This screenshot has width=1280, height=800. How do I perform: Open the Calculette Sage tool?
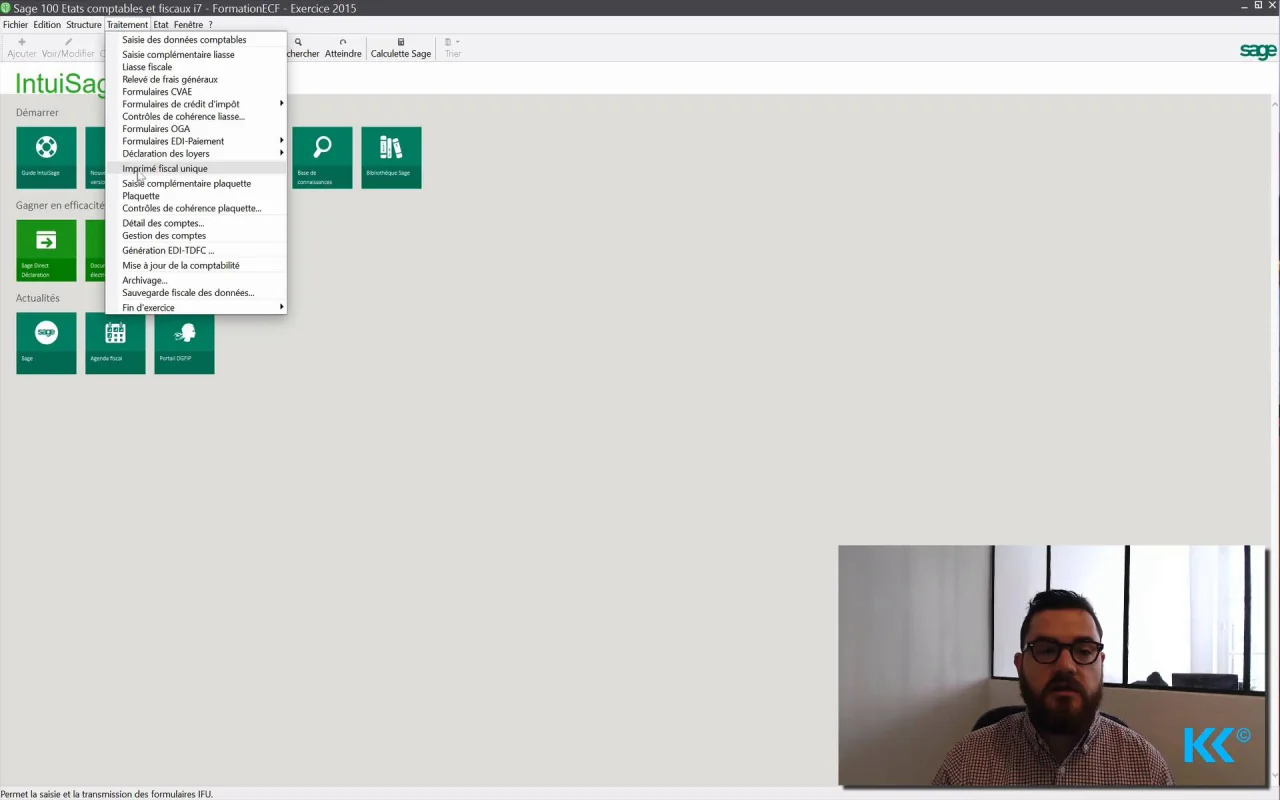401,48
